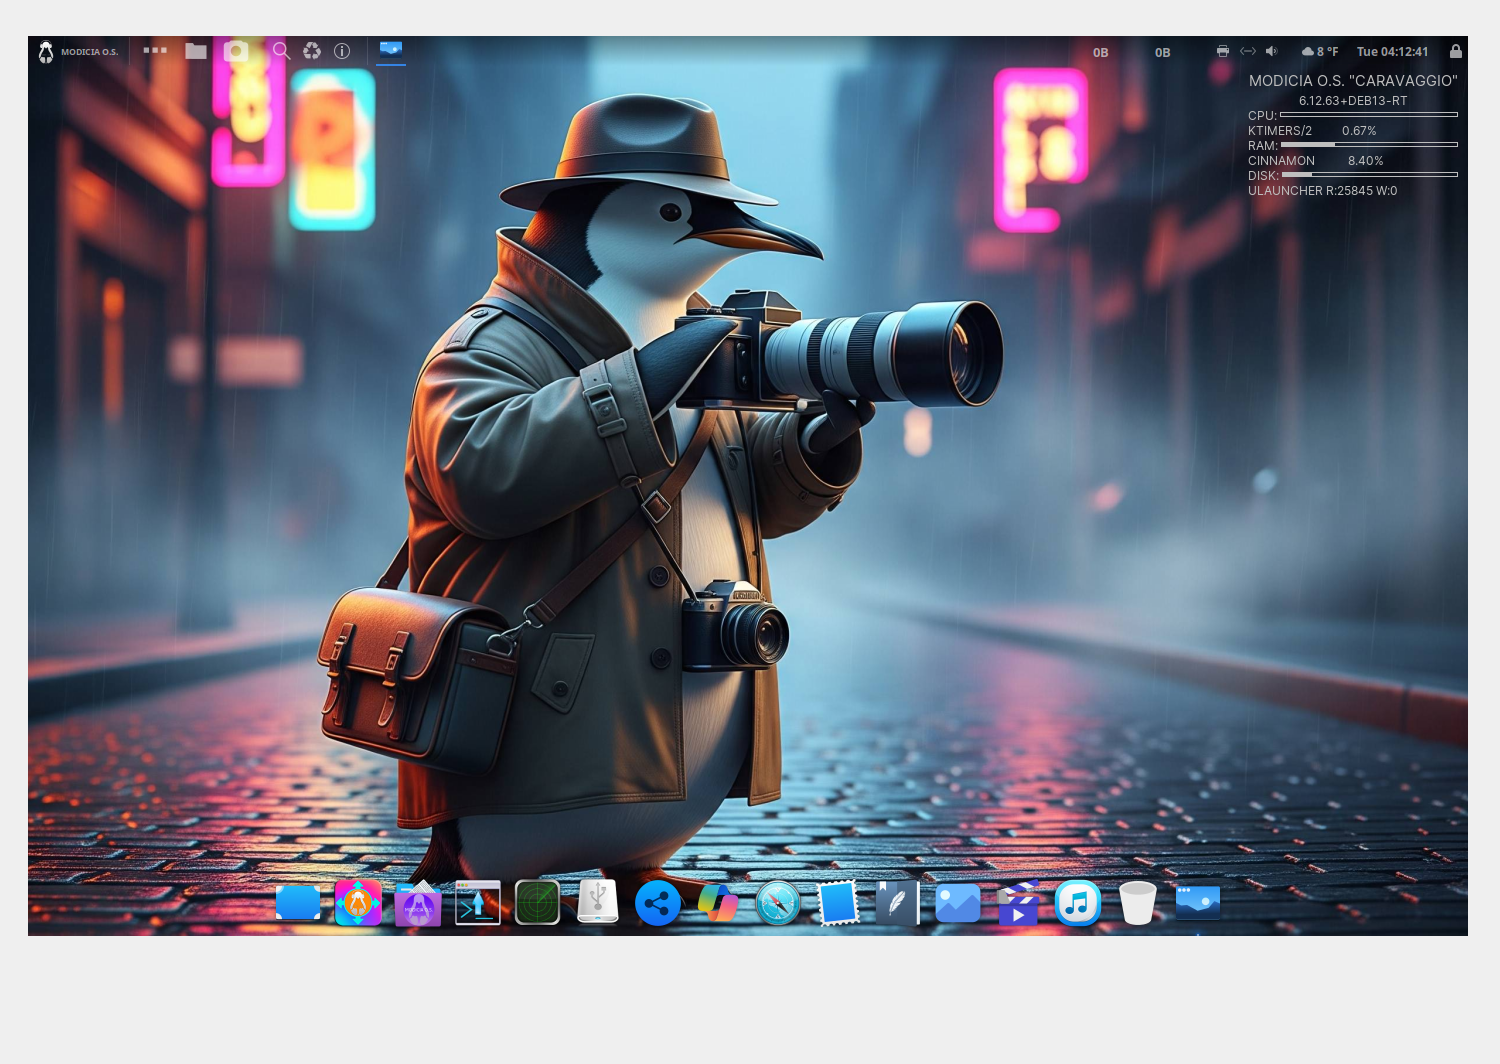Show the weather applet showing 8 °F
This screenshot has width=1500, height=1064.
click(1320, 51)
